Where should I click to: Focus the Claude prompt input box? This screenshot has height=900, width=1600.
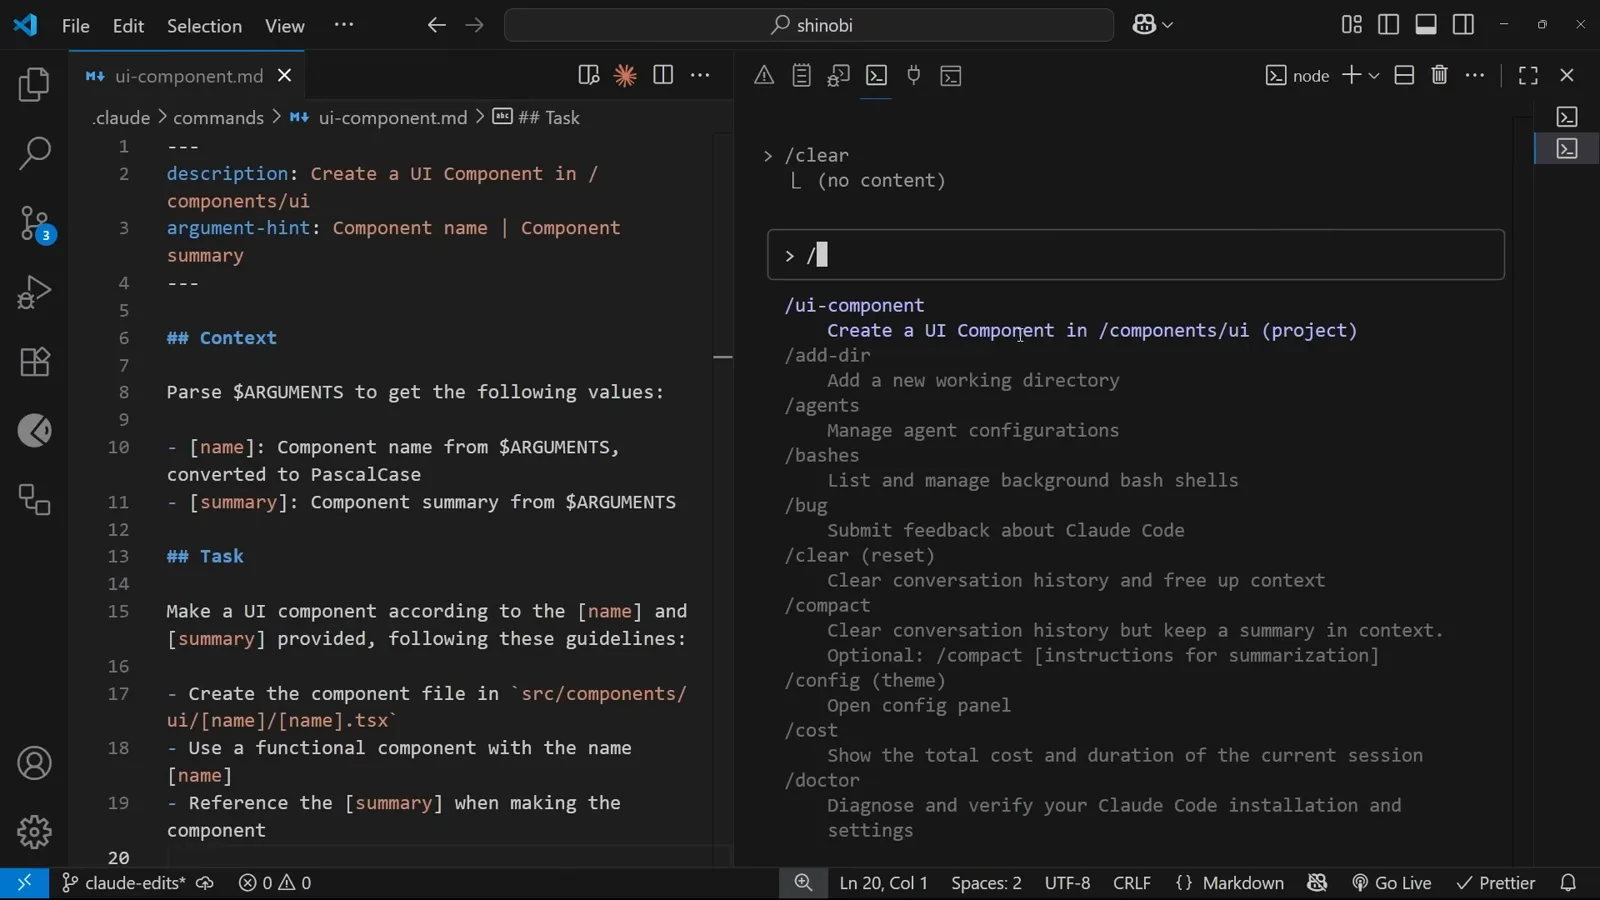point(1136,255)
